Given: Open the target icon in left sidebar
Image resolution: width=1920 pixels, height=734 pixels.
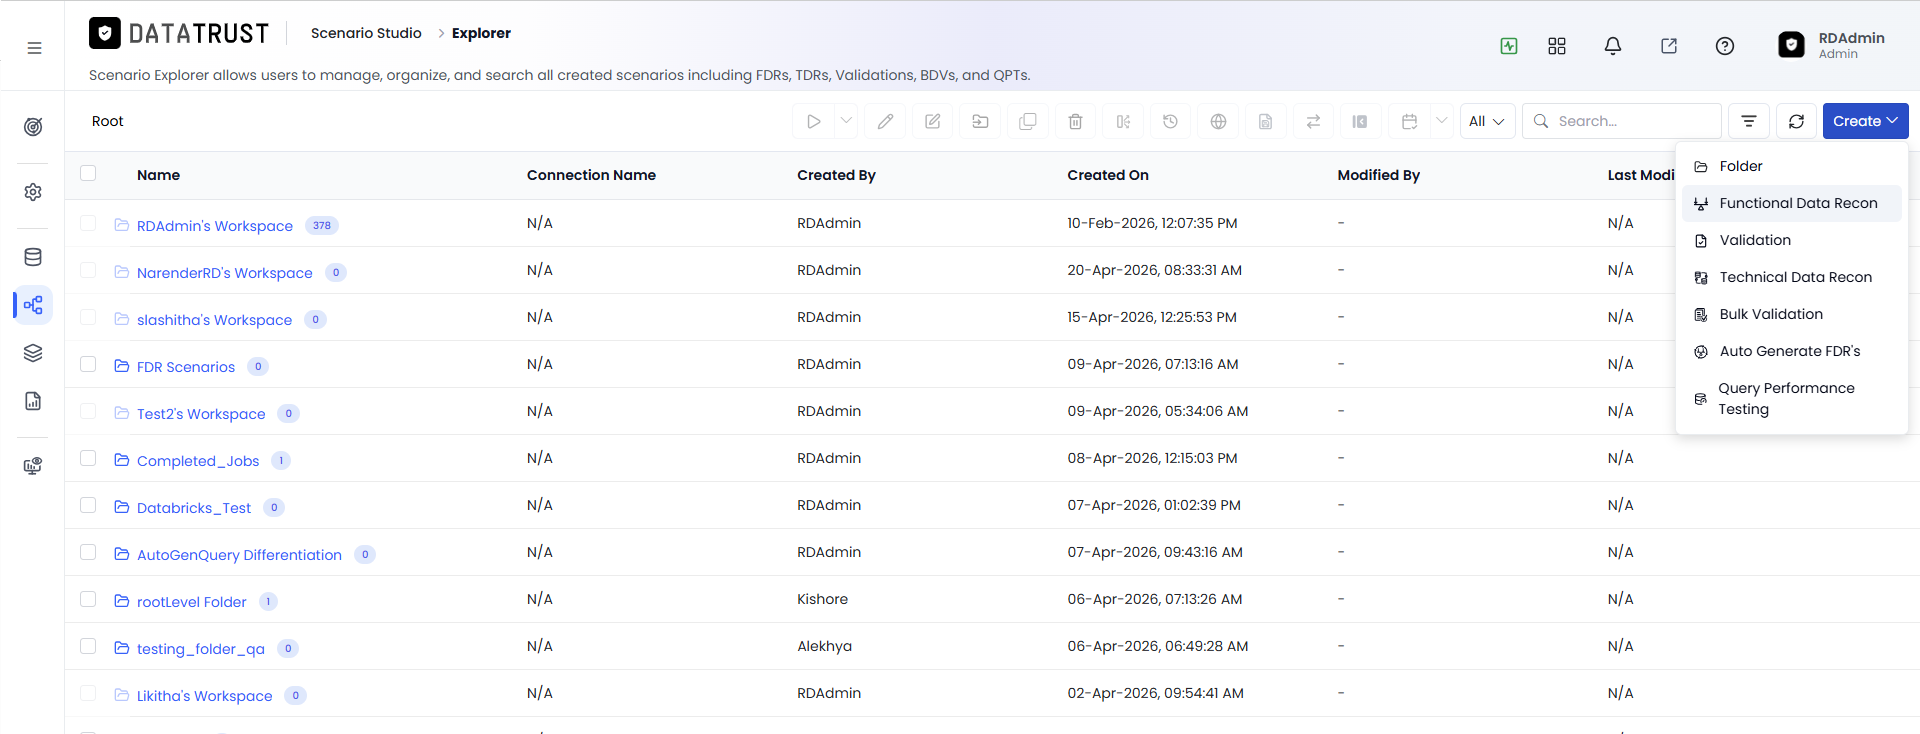Looking at the screenshot, I should point(33,127).
